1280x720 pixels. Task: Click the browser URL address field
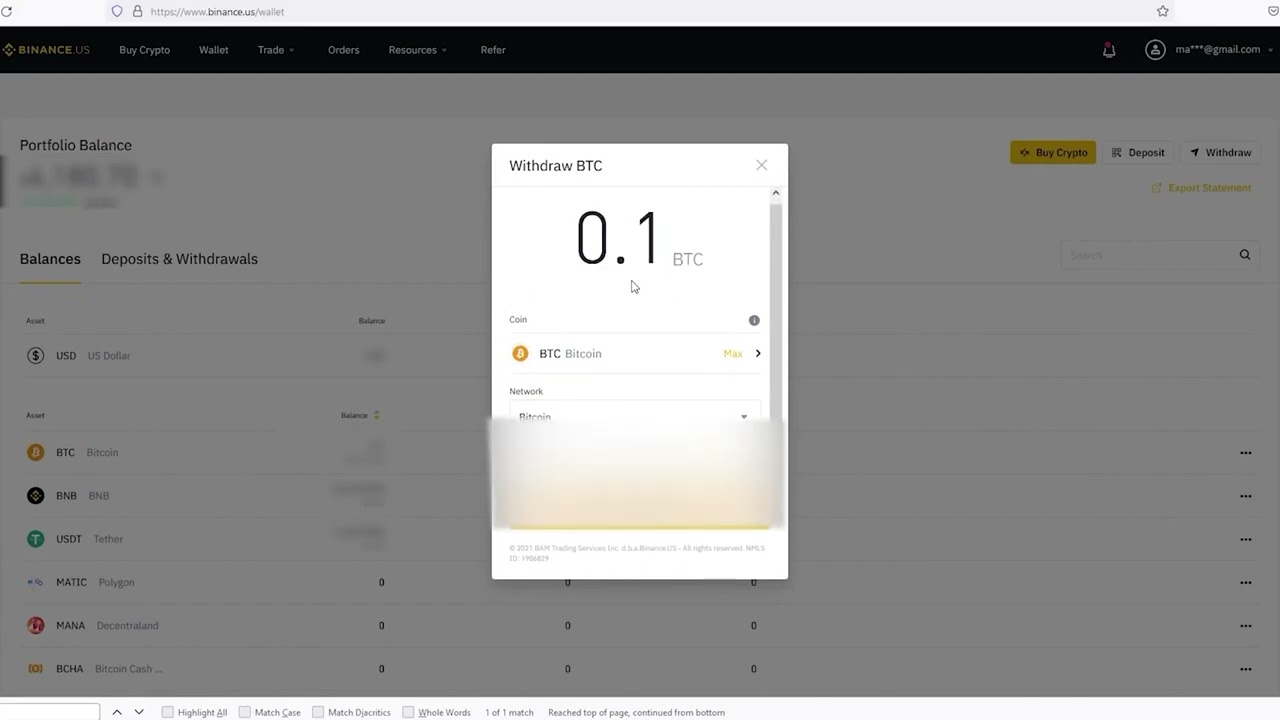click(640, 11)
